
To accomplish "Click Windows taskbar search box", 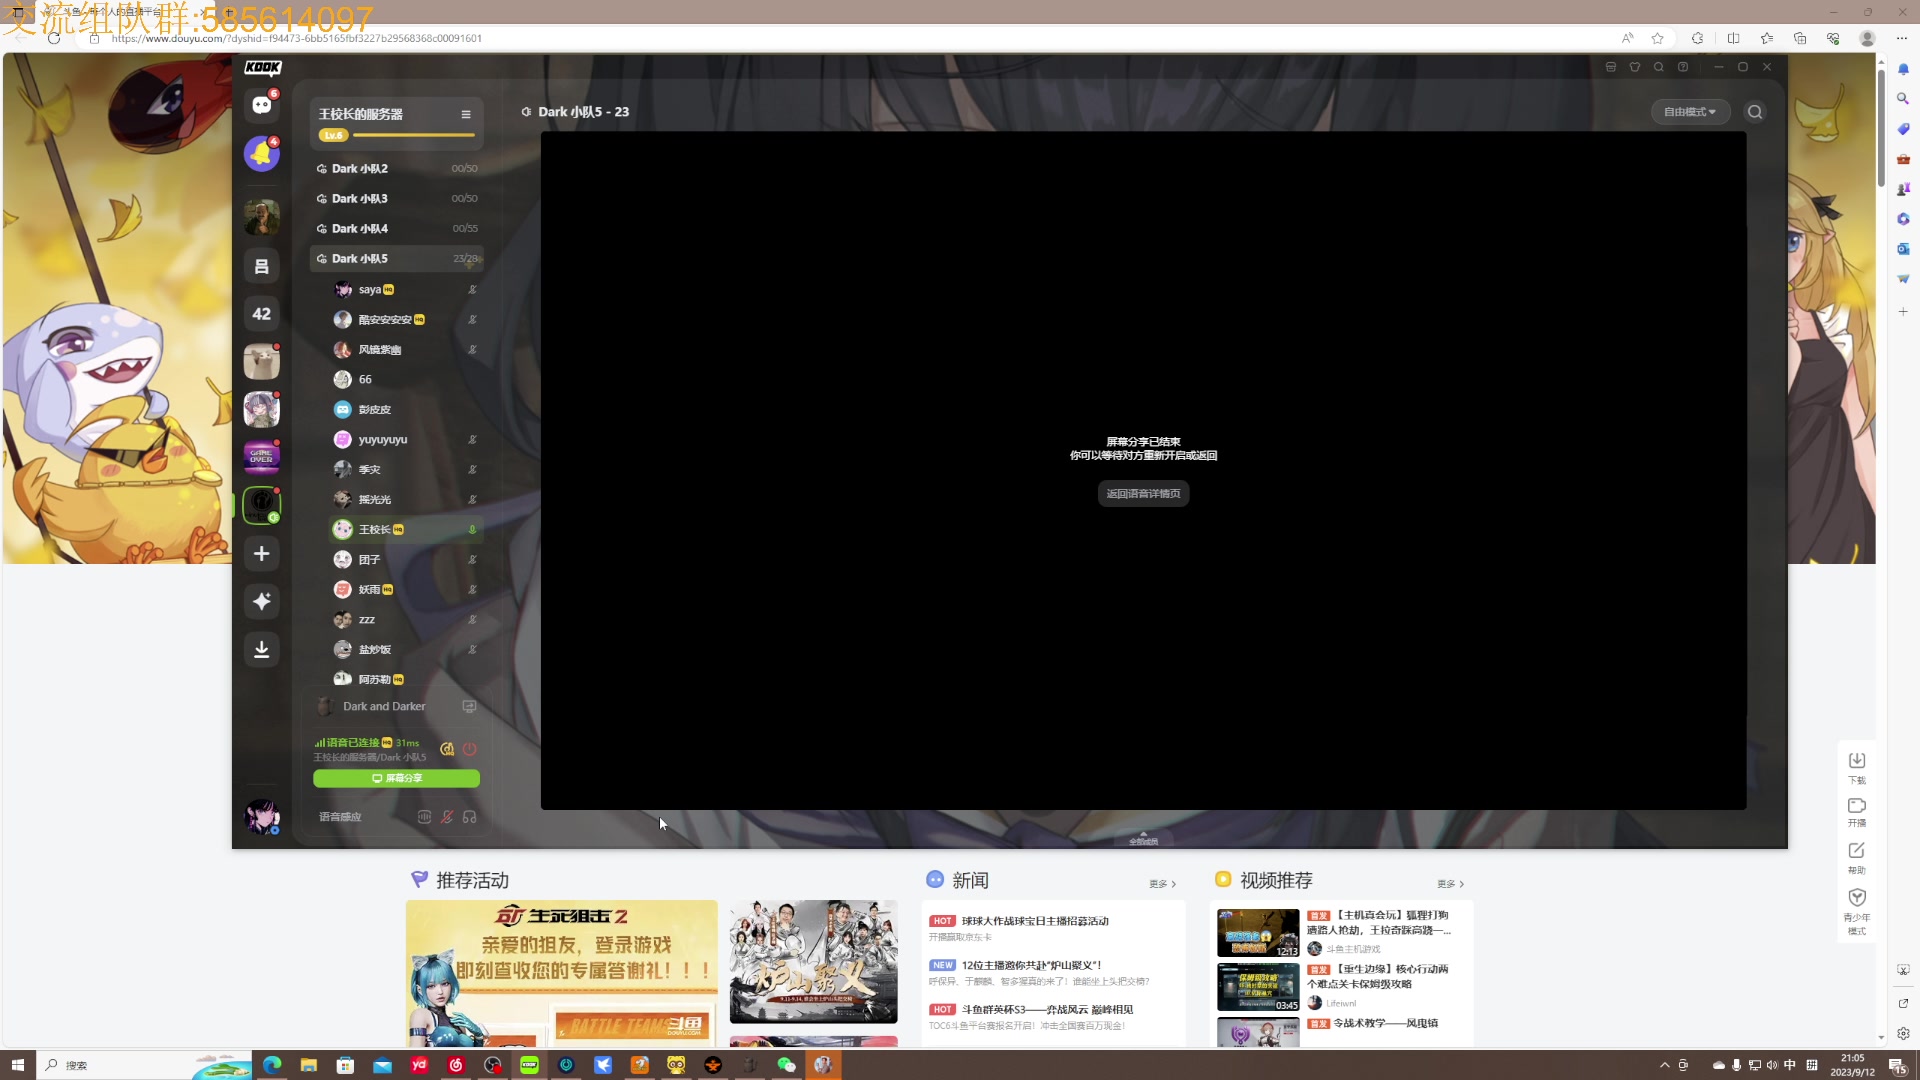I will [x=144, y=1065].
